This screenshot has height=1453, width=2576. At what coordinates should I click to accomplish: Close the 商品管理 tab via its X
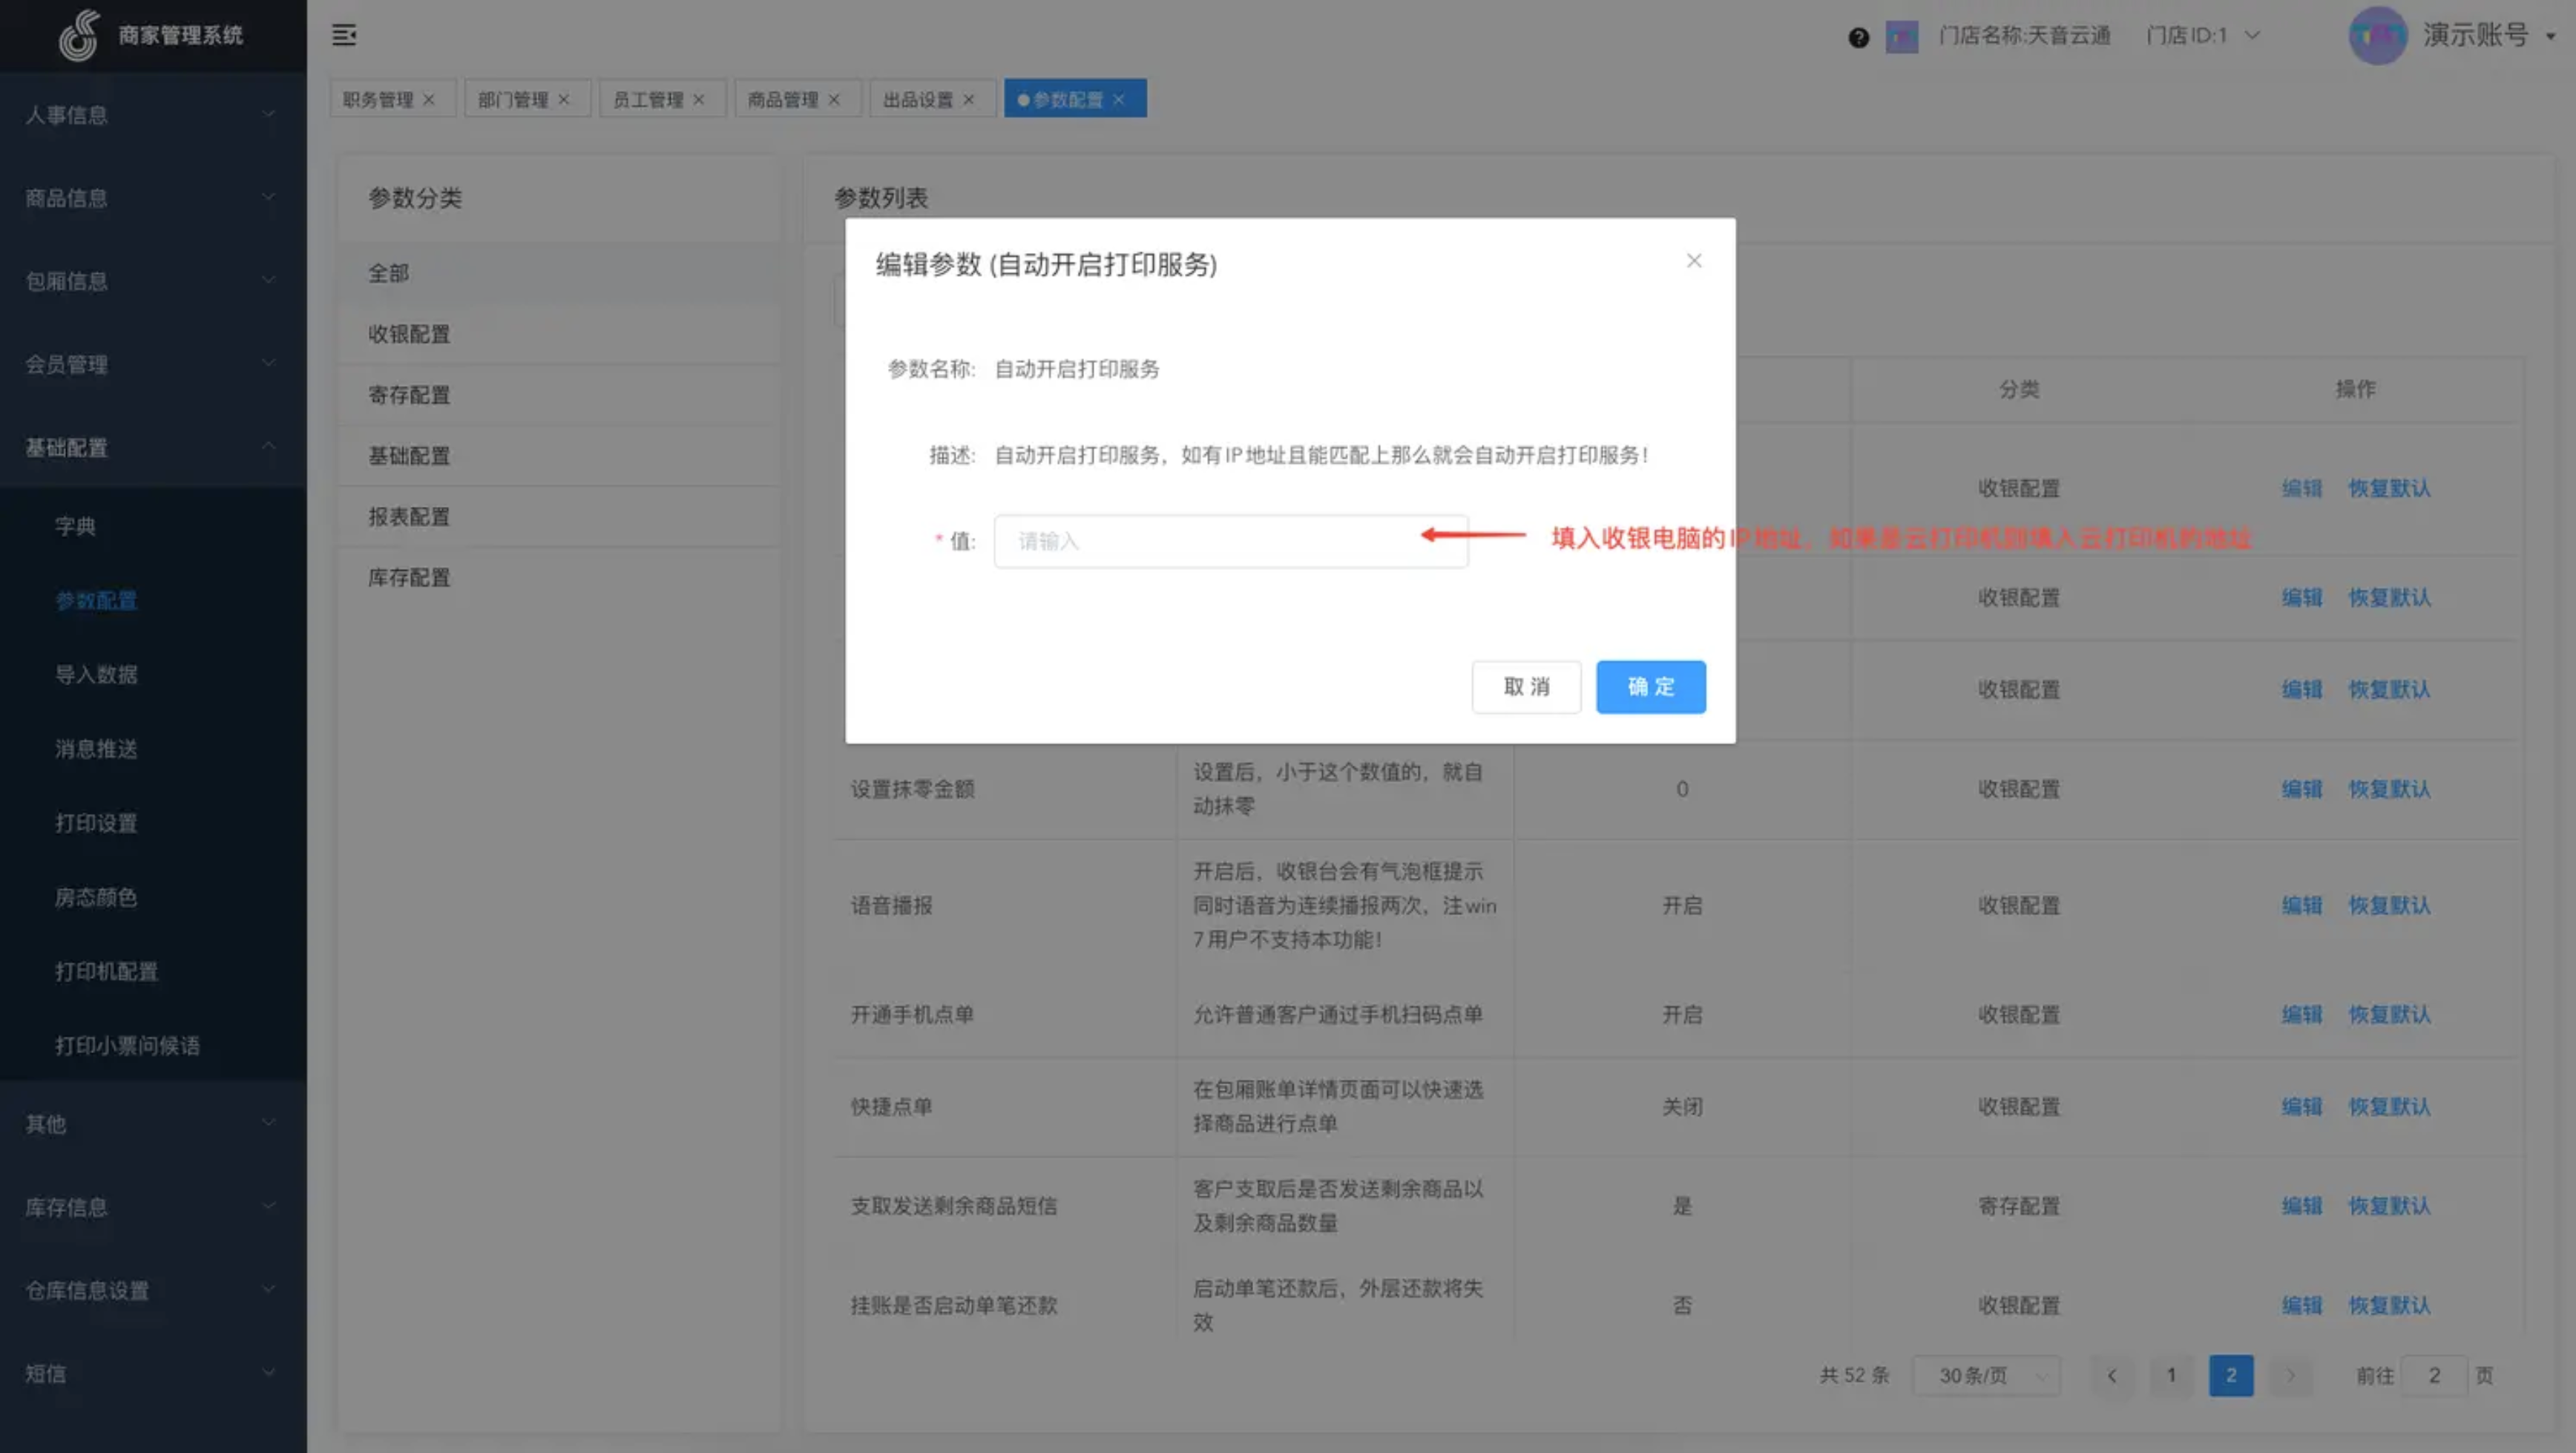pyautogui.click(x=834, y=99)
